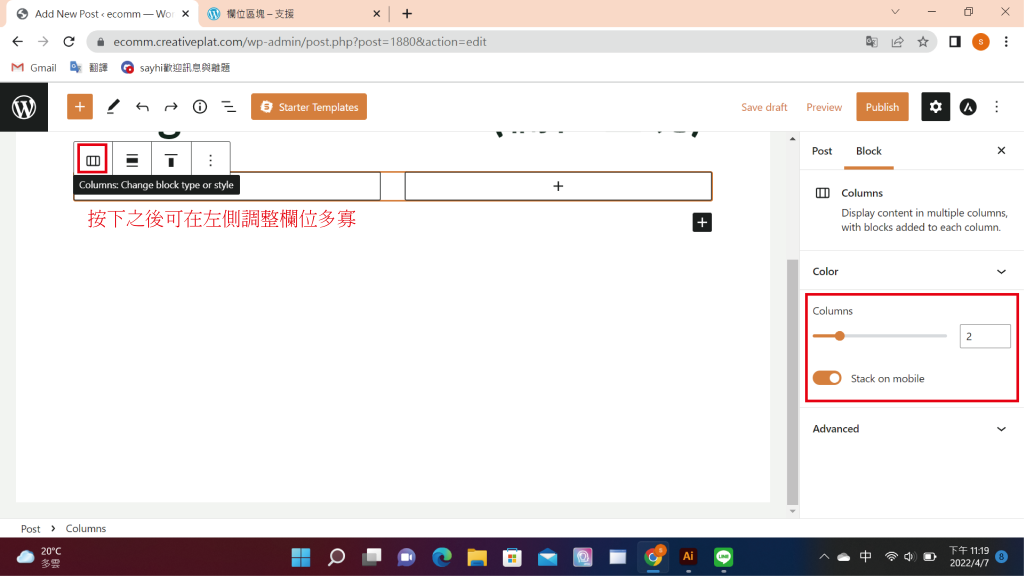Select the pencil Tools icon
1024x576 pixels.
point(113,107)
